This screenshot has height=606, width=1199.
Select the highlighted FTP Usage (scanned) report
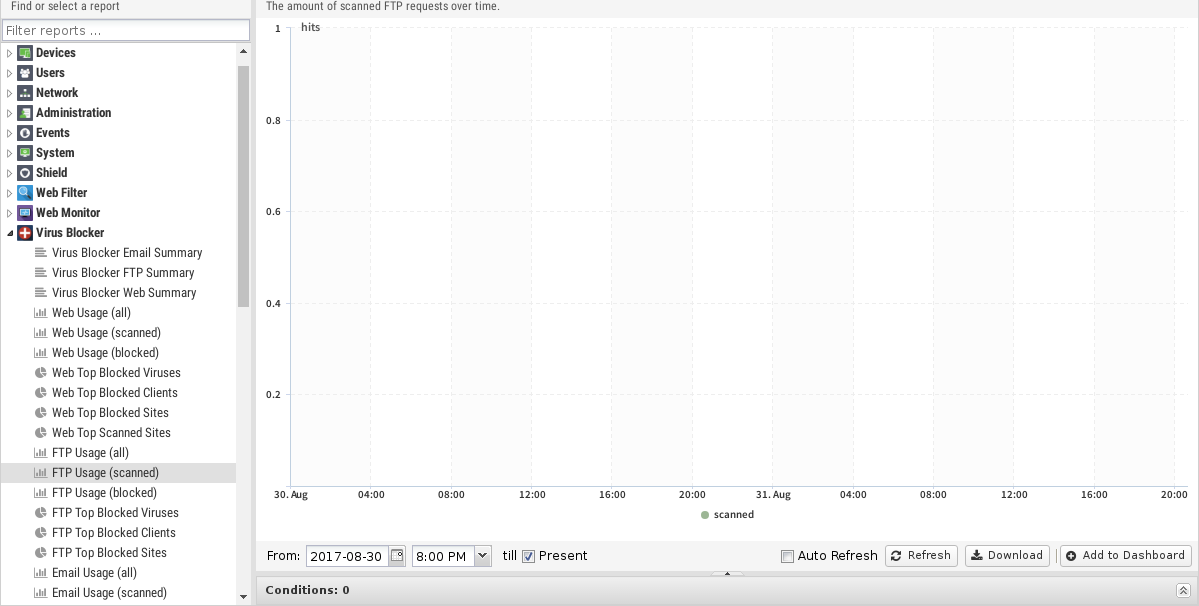point(119,472)
